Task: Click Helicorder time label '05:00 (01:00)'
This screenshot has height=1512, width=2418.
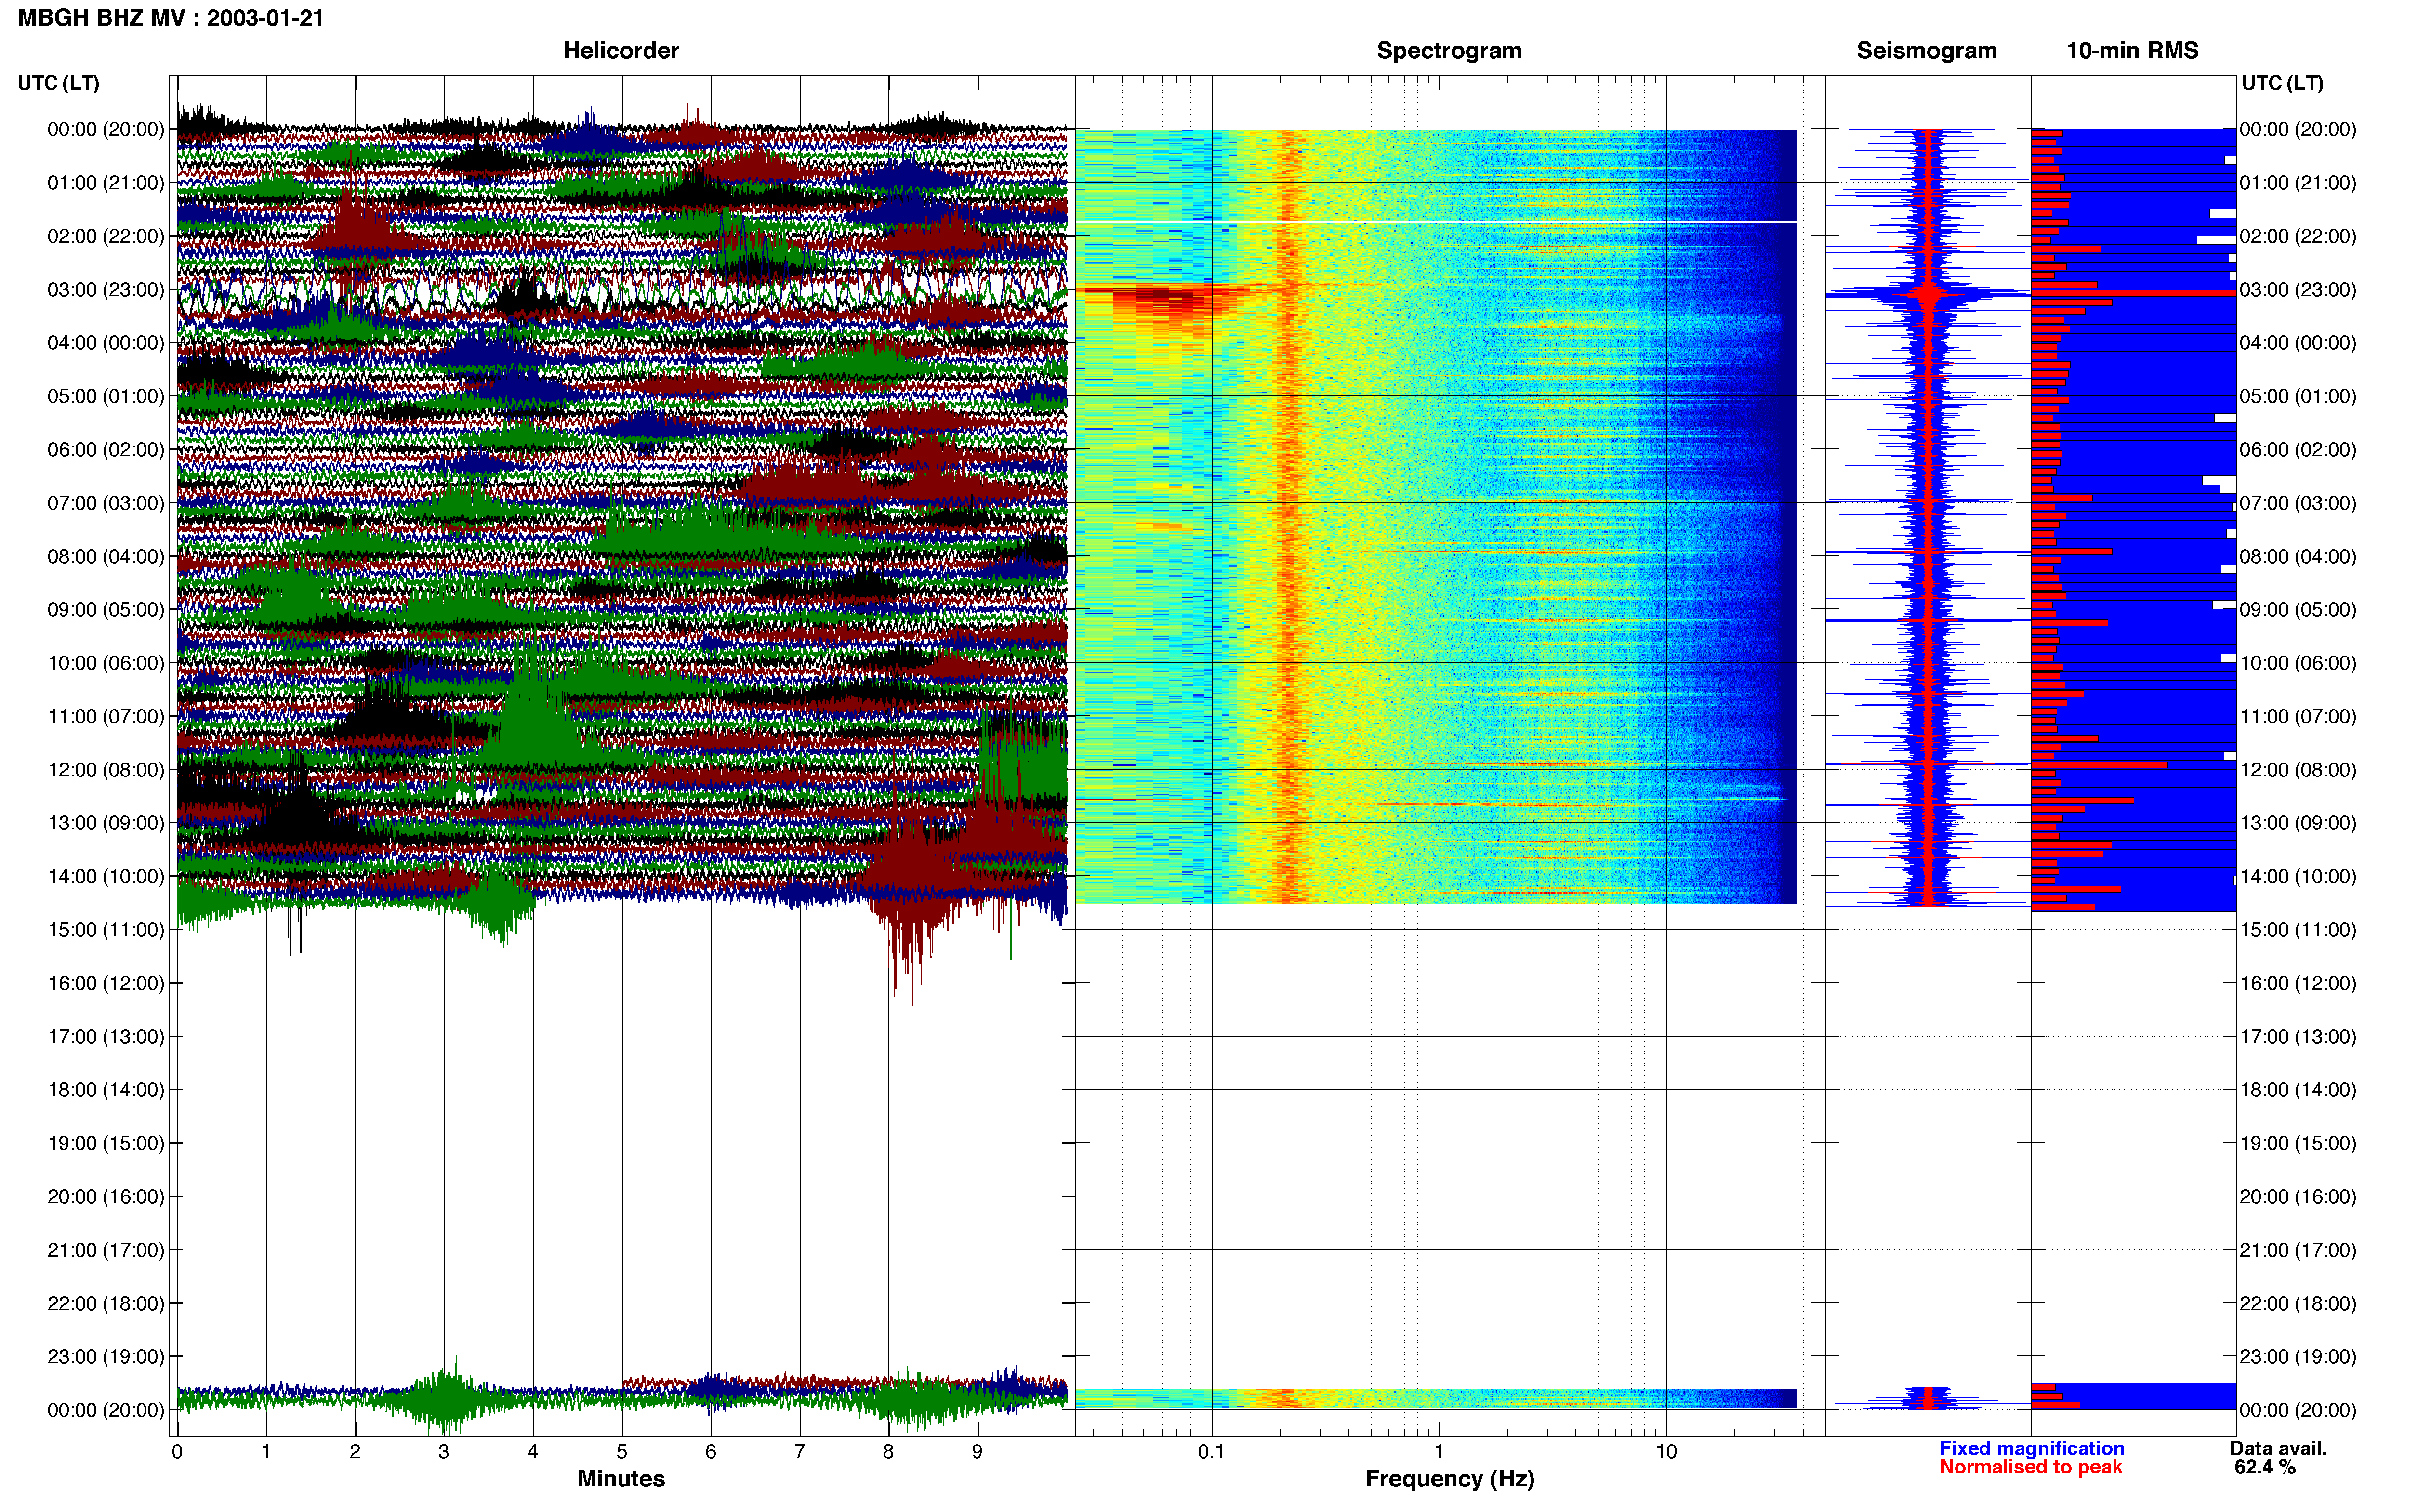Action: (x=106, y=396)
